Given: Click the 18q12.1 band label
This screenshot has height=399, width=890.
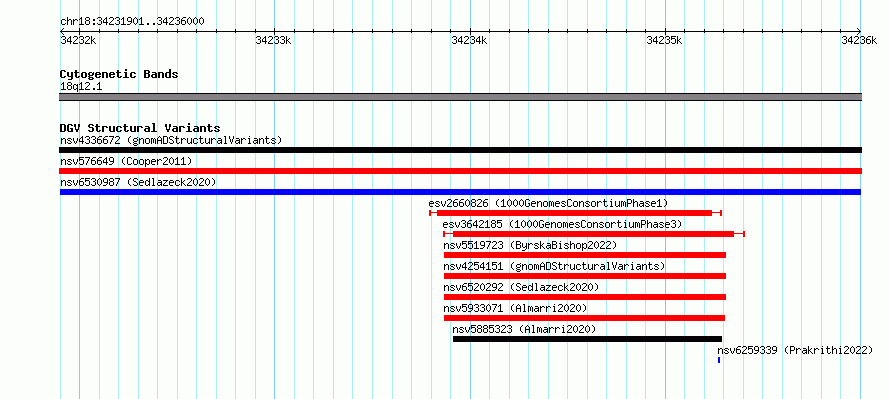Looking at the screenshot, I should (x=81, y=87).
